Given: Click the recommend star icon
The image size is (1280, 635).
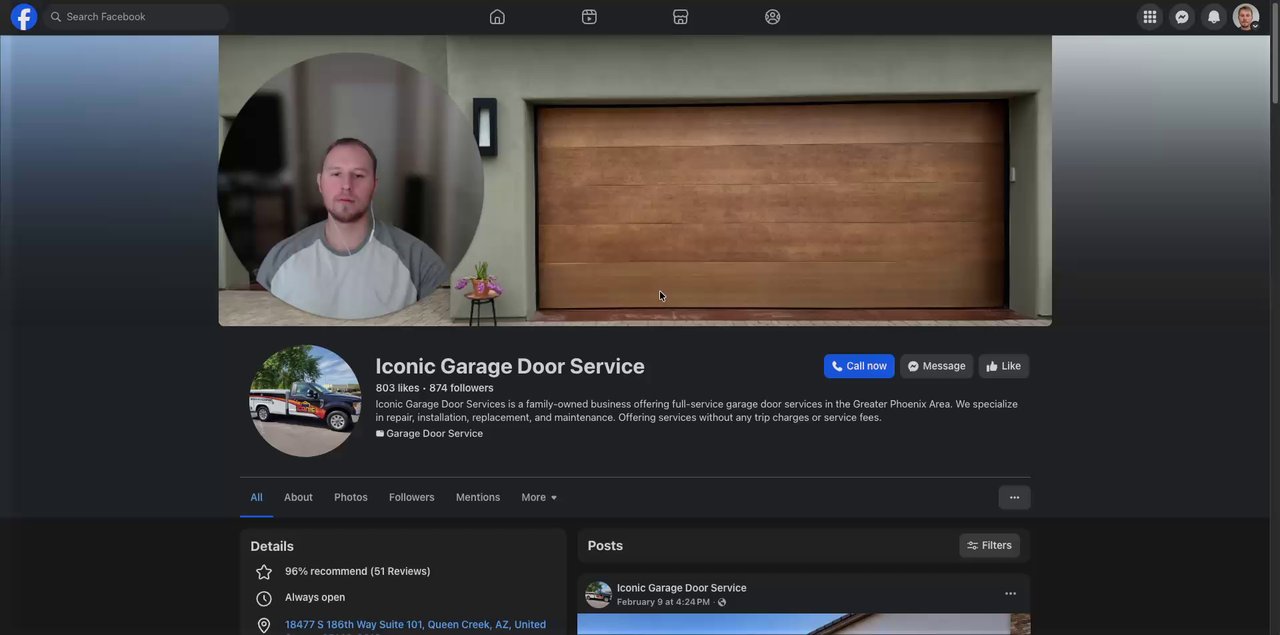Looking at the screenshot, I should (x=264, y=572).
